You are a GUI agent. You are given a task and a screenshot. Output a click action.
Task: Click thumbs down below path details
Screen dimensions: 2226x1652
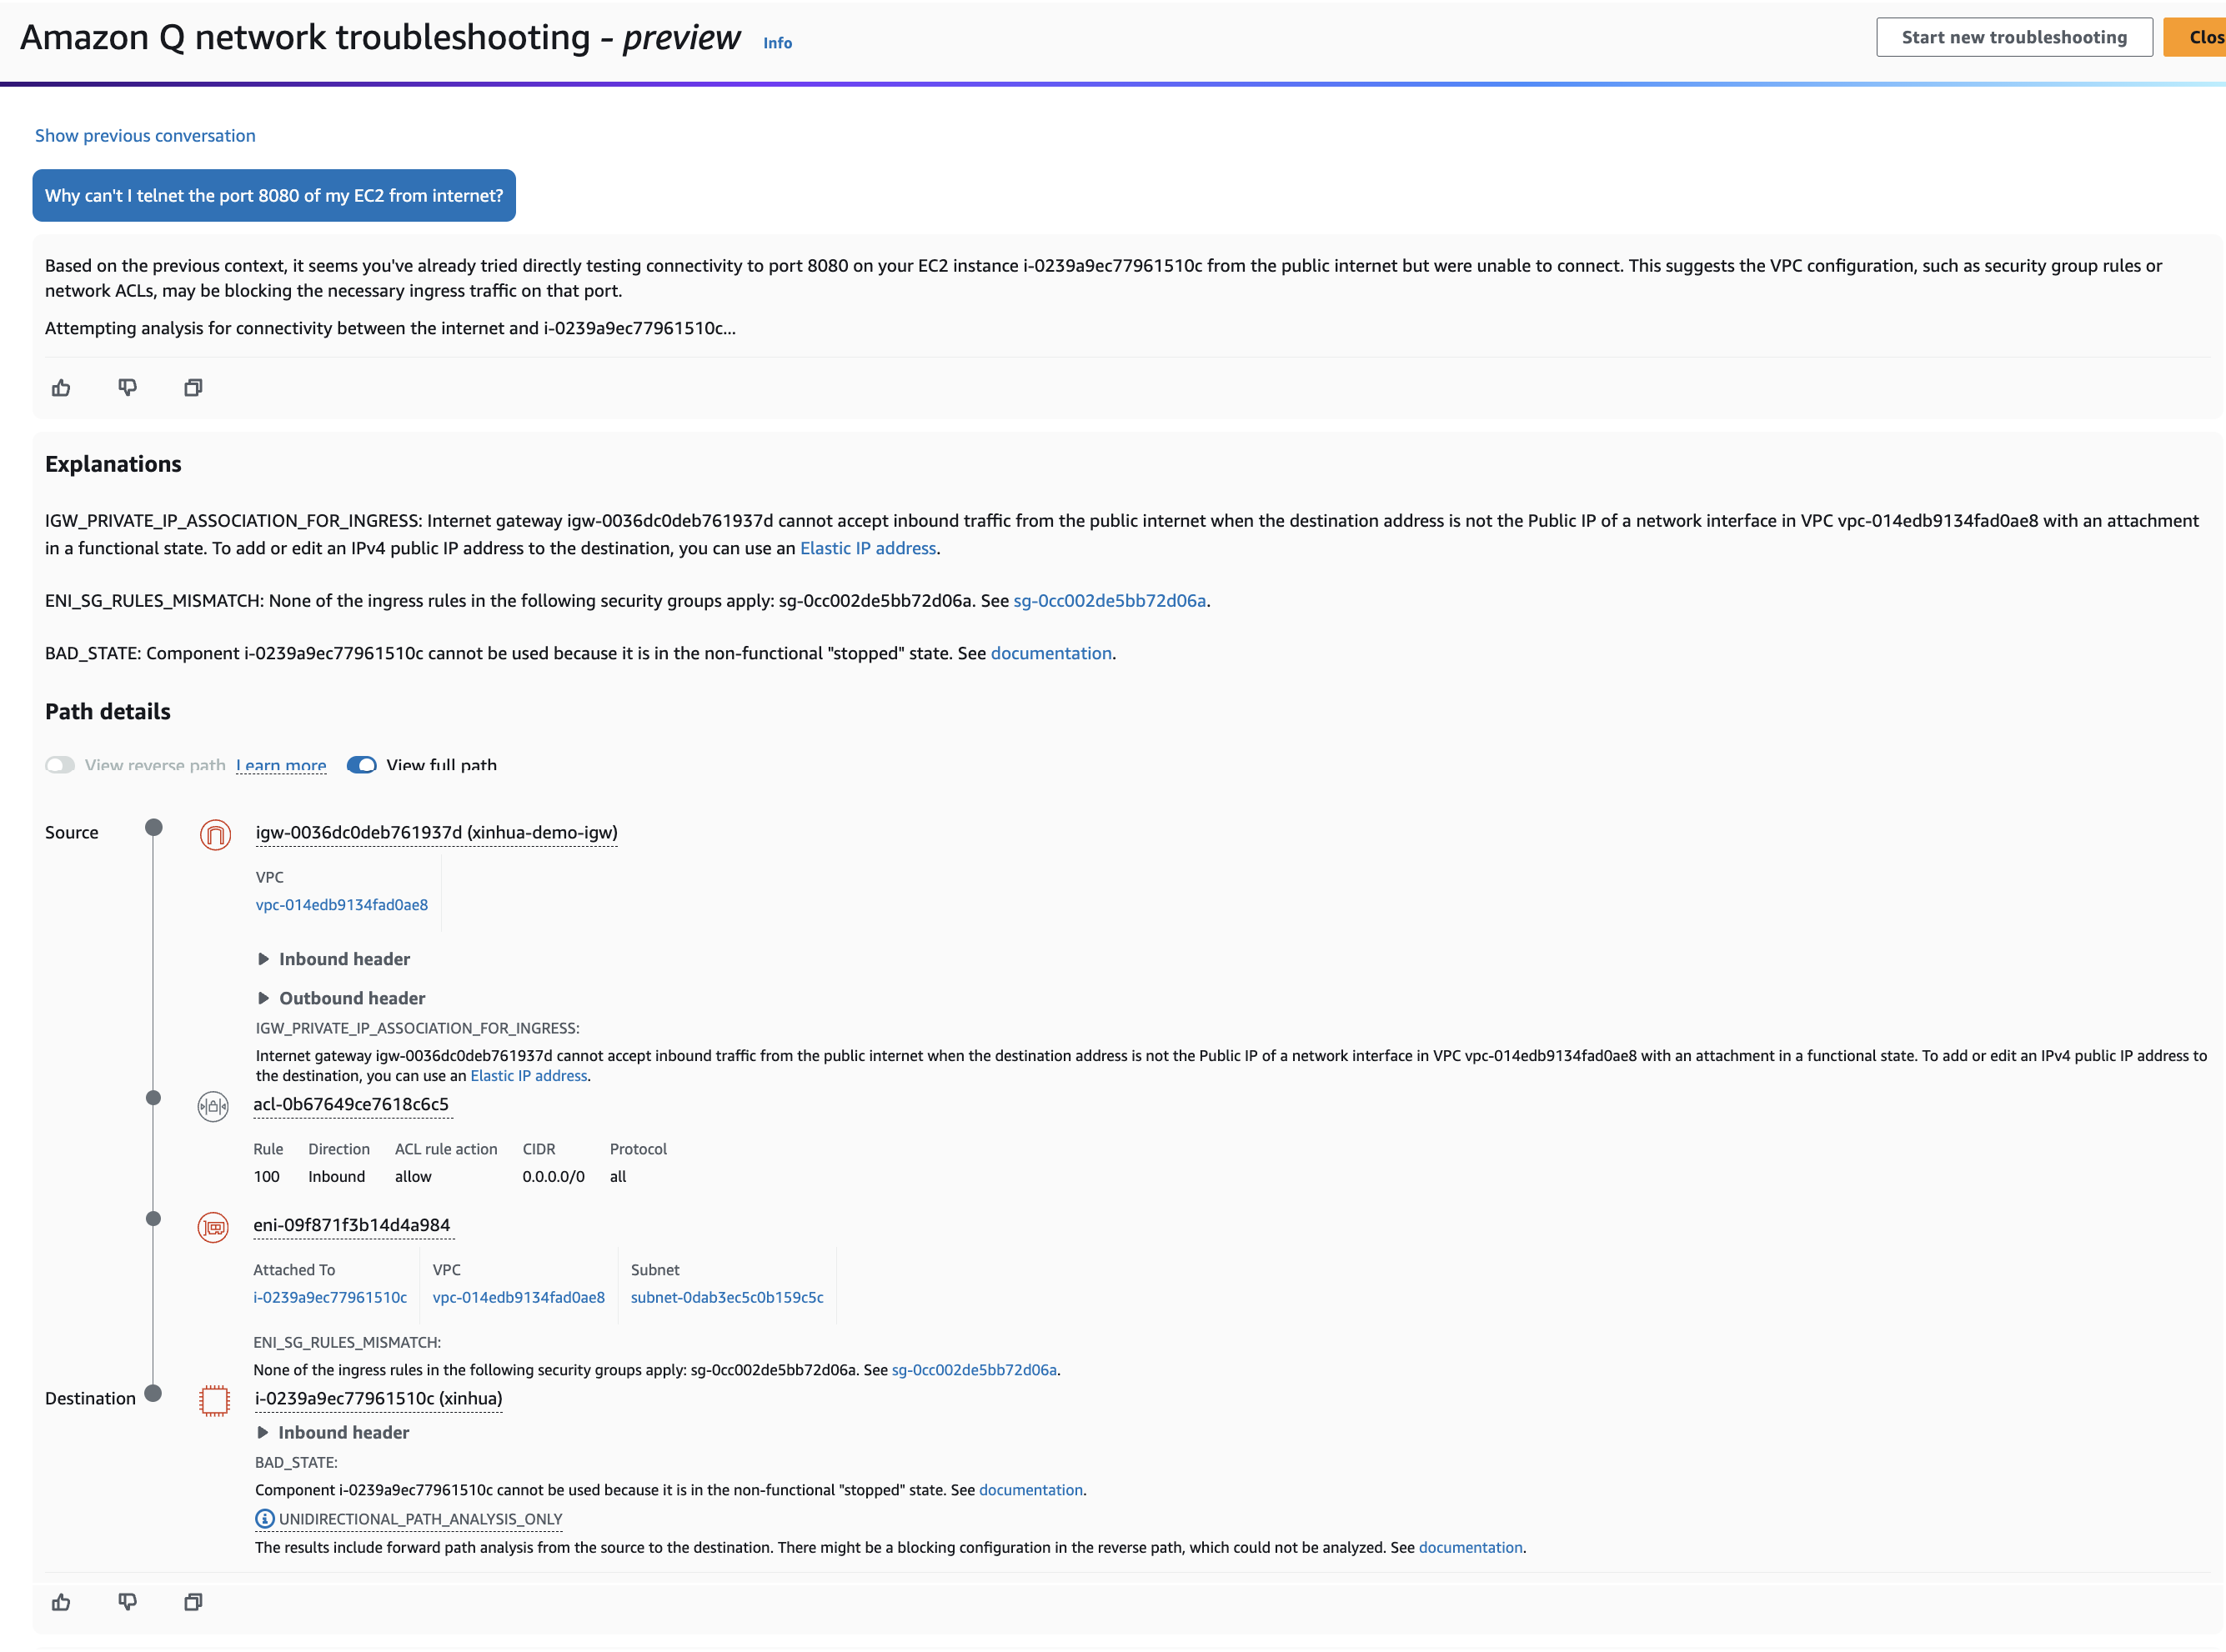pyautogui.click(x=127, y=1602)
